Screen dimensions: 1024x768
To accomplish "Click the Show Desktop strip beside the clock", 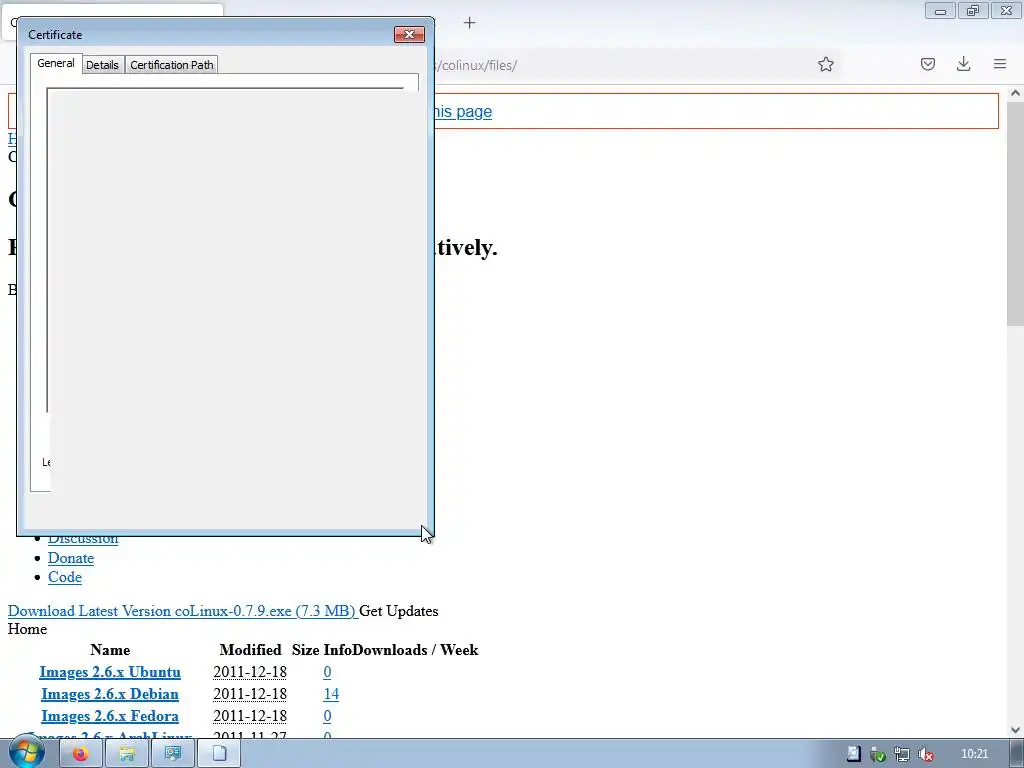I will [1017, 754].
